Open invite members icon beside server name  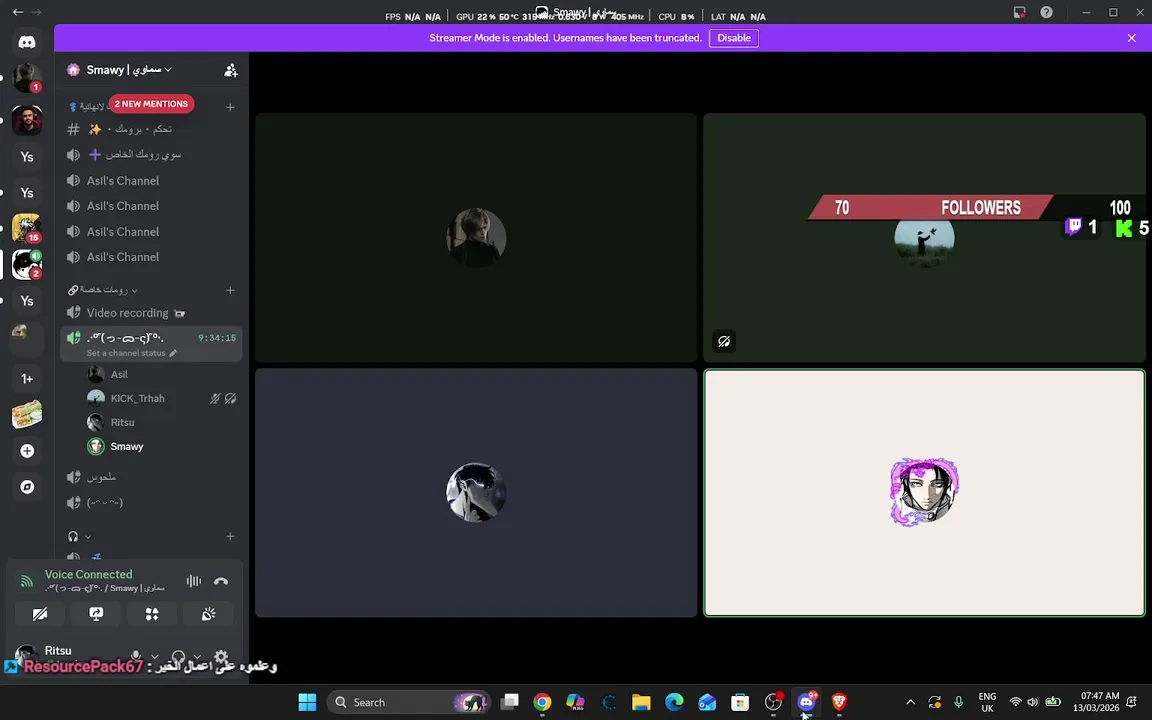pyautogui.click(x=231, y=70)
